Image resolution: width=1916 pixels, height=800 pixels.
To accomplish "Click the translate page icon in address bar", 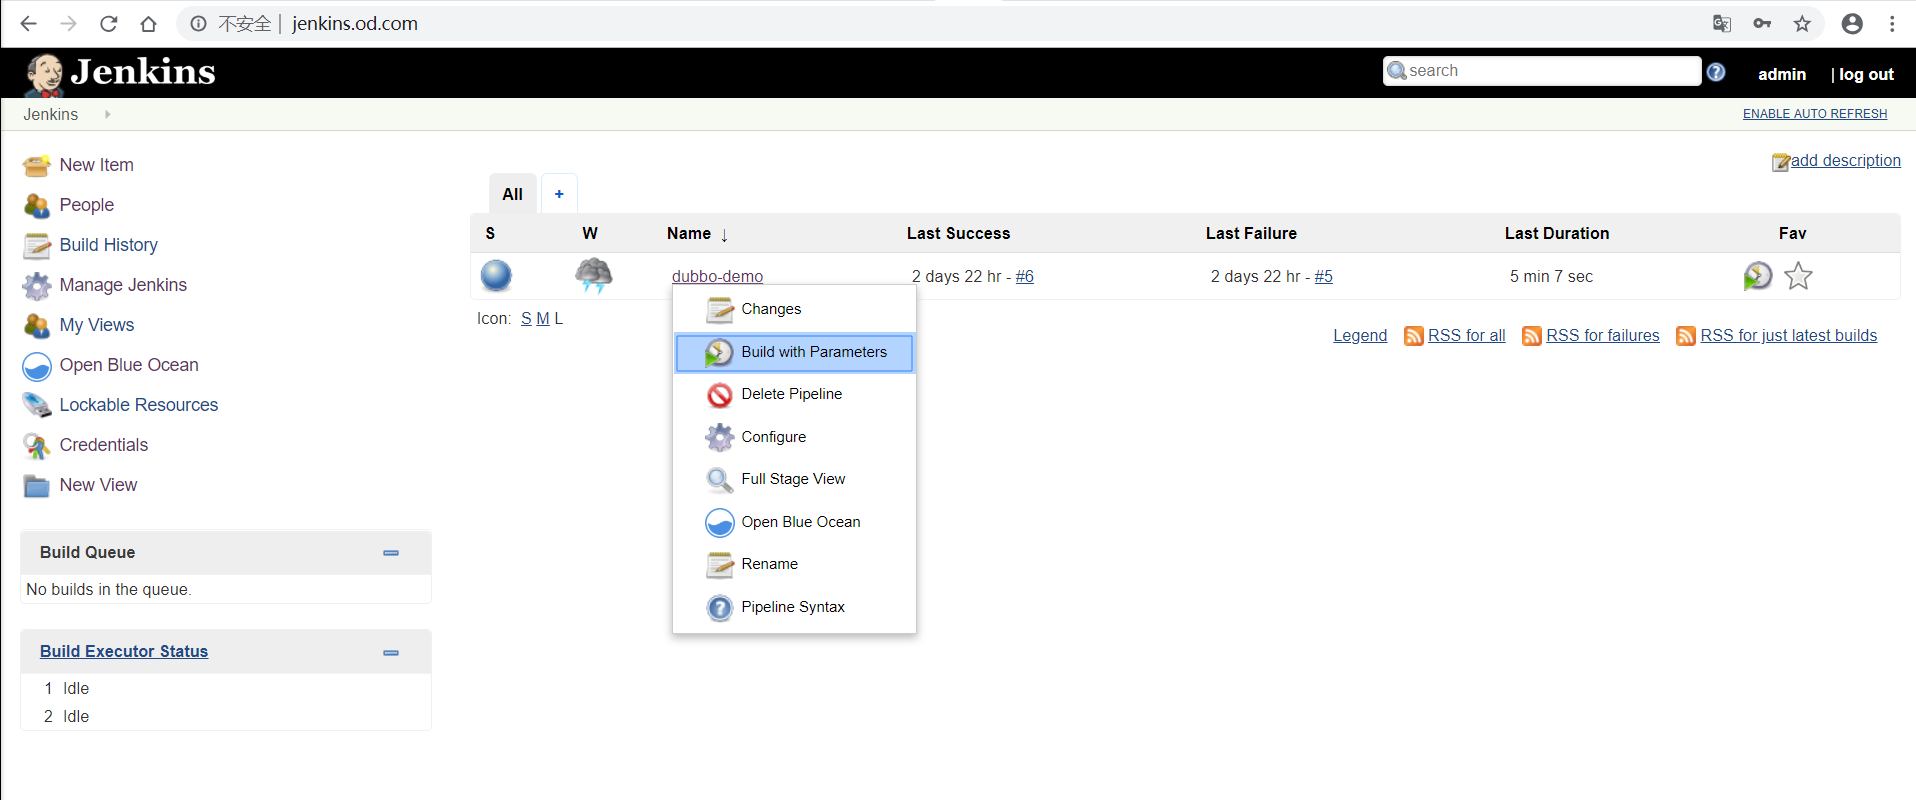I will coord(1722,24).
